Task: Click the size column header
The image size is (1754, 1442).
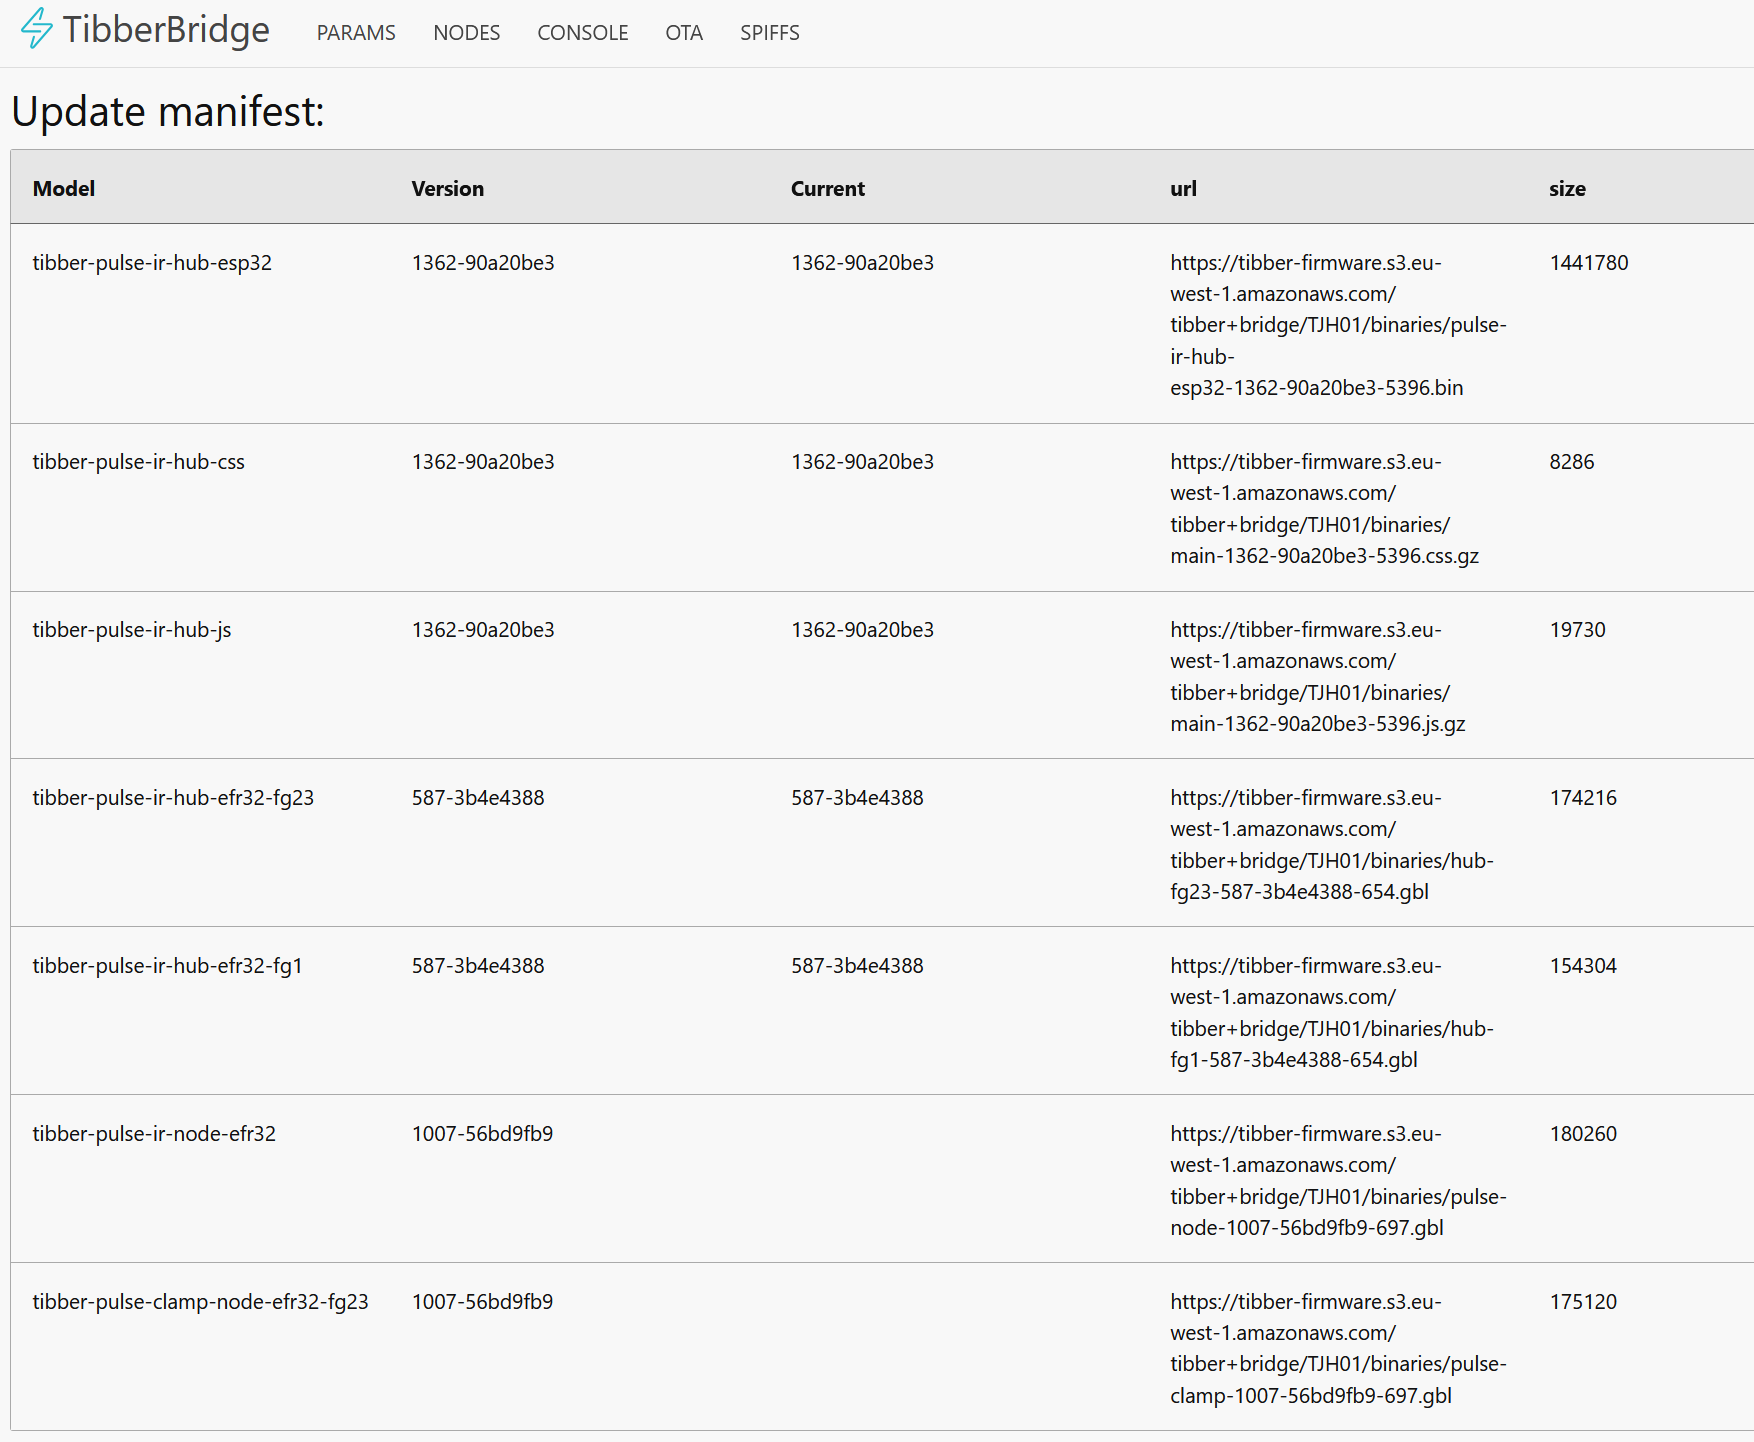Action: [1567, 189]
